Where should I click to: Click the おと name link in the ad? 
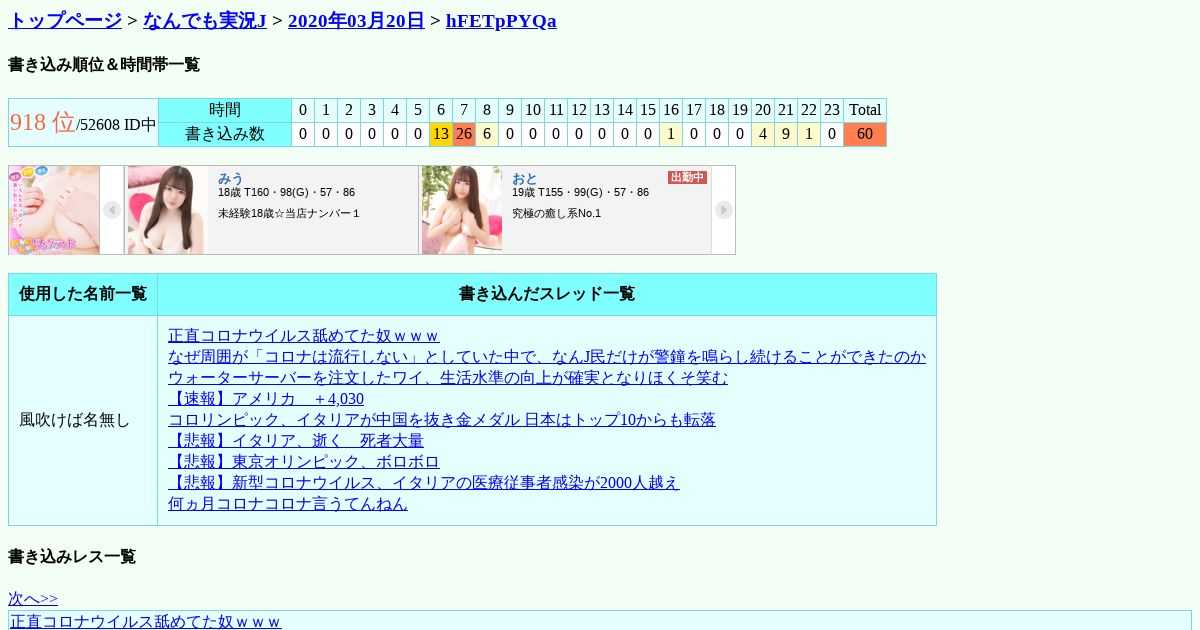point(525,178)
